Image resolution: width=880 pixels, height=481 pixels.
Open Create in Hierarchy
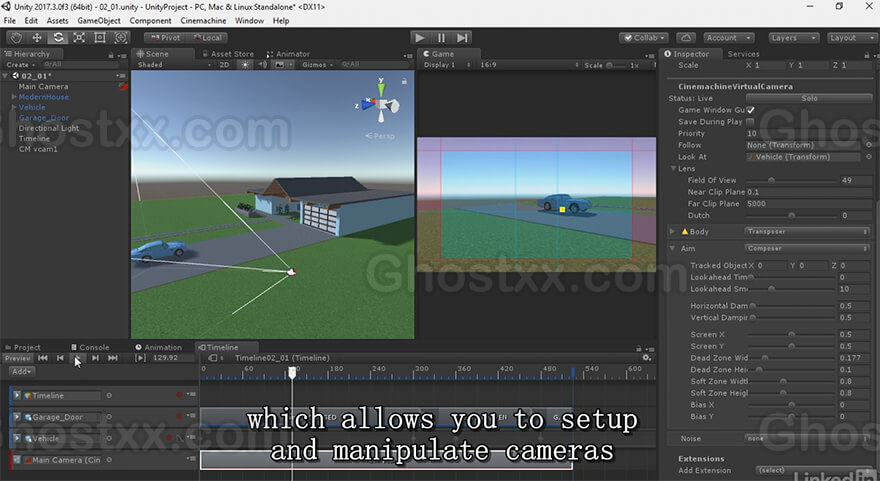21,65
